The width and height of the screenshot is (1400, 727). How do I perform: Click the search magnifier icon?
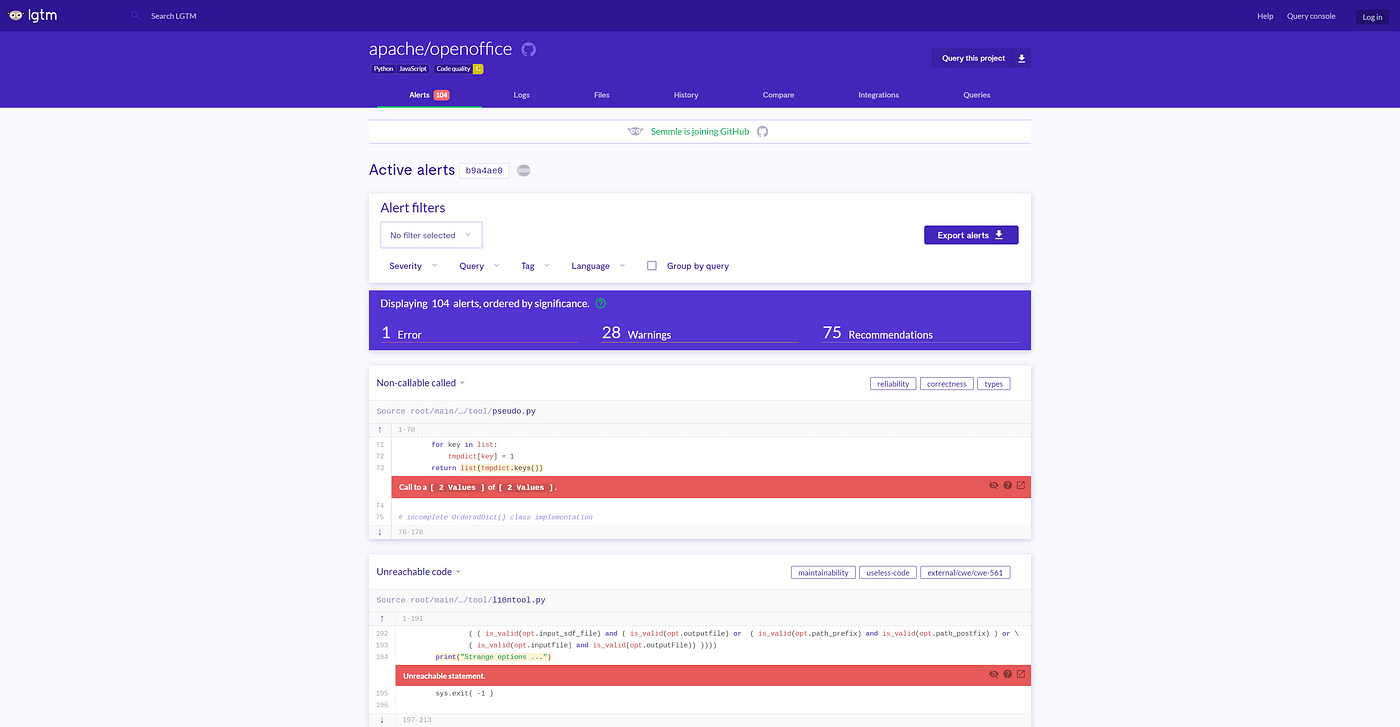135,16
